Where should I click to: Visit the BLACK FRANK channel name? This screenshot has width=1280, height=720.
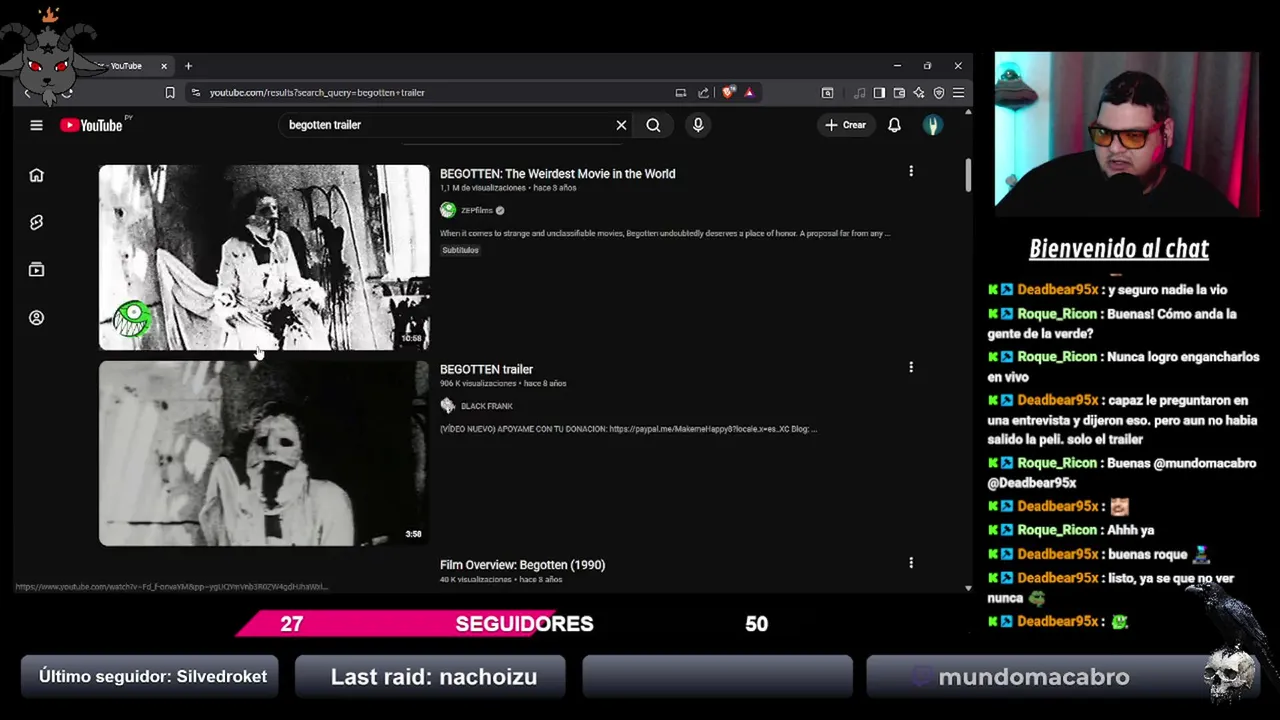[x=487, y=406]
